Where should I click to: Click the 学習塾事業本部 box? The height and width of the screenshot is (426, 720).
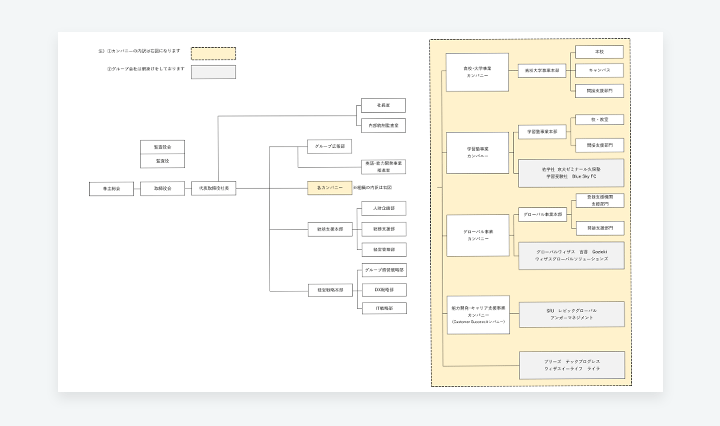542,132
